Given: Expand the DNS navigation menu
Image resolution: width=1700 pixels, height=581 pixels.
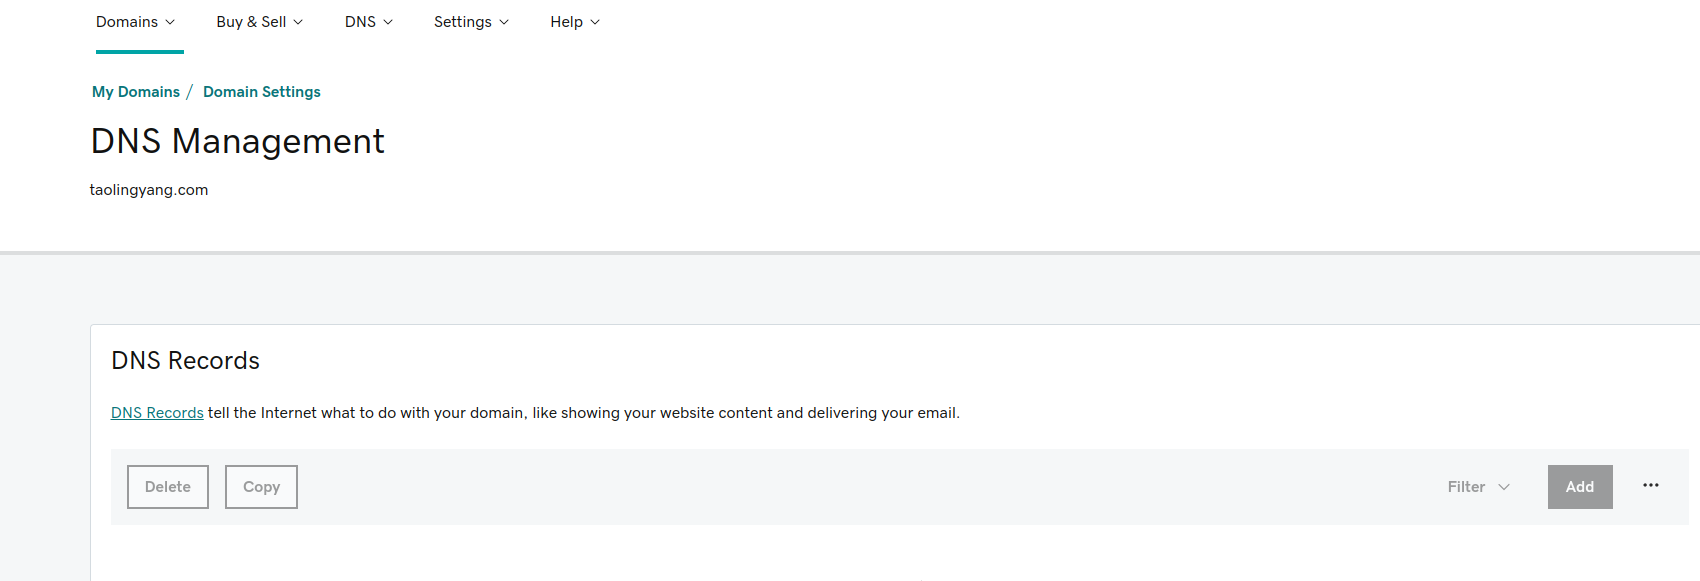Looking at the screenshot, I should click(369, 22).
